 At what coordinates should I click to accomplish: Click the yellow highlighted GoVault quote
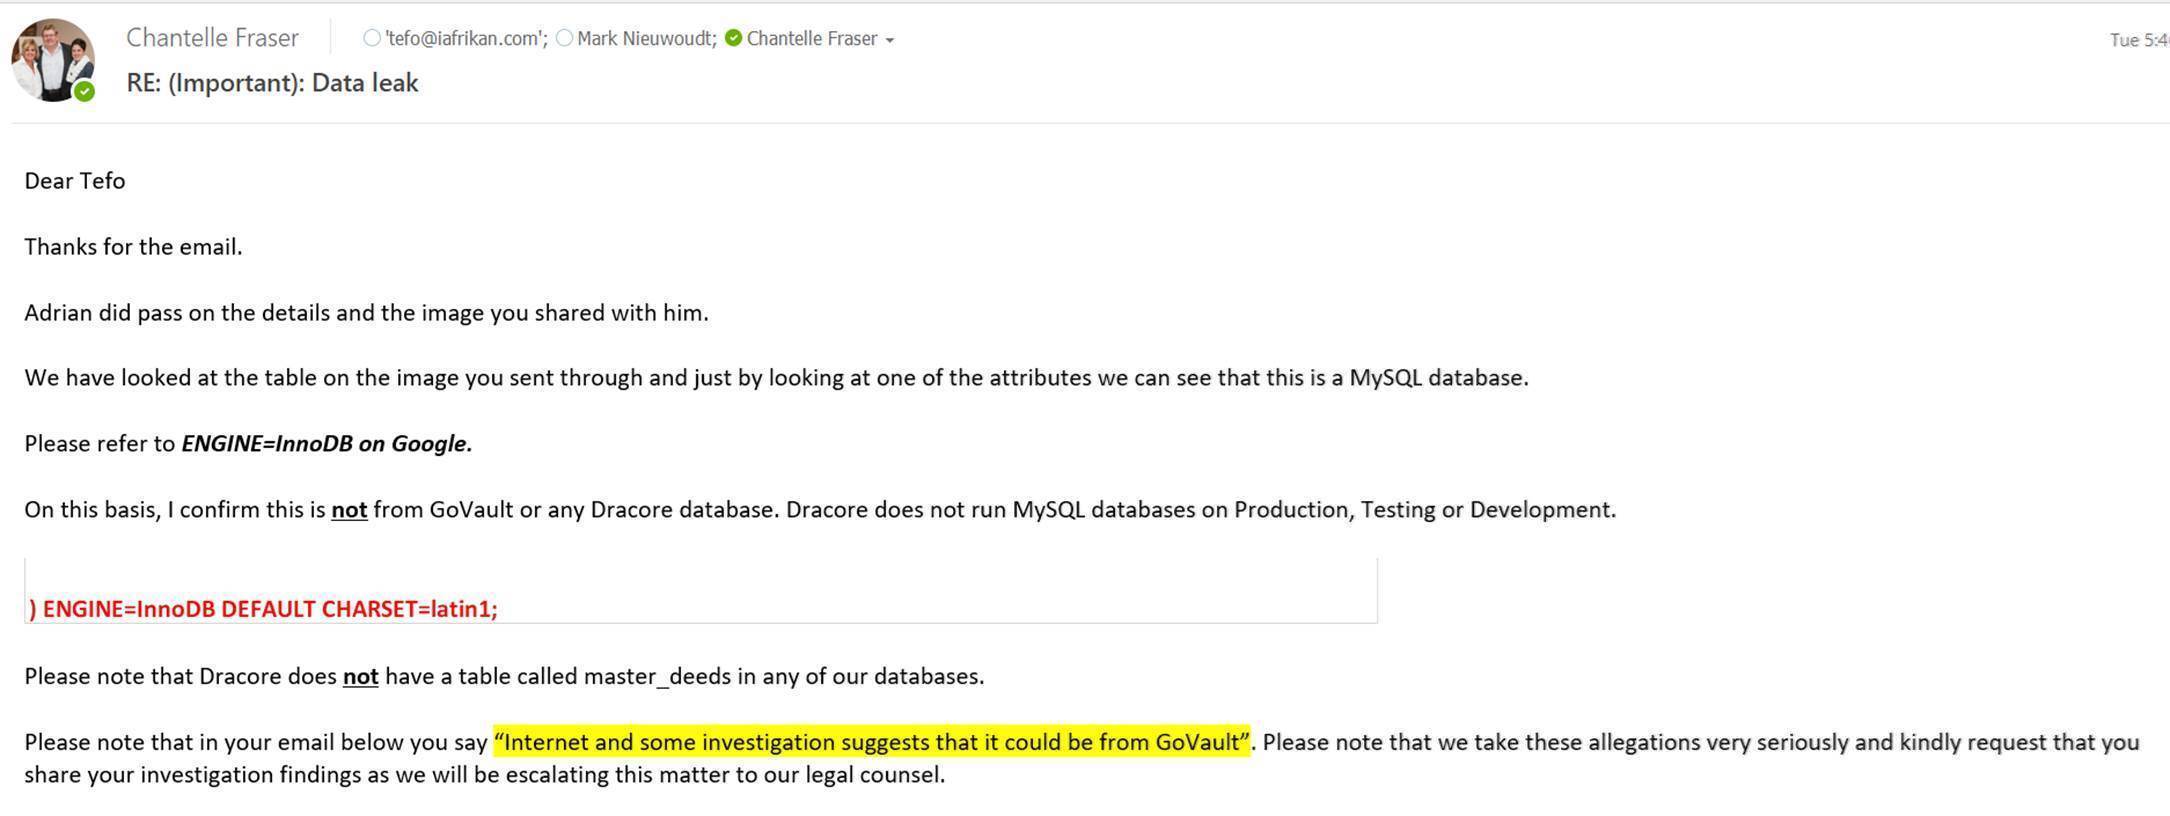(872, 742)
